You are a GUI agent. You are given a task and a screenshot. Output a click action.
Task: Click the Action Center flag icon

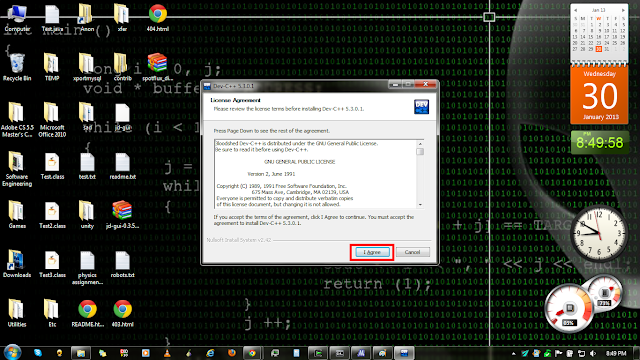pos(558,353)
